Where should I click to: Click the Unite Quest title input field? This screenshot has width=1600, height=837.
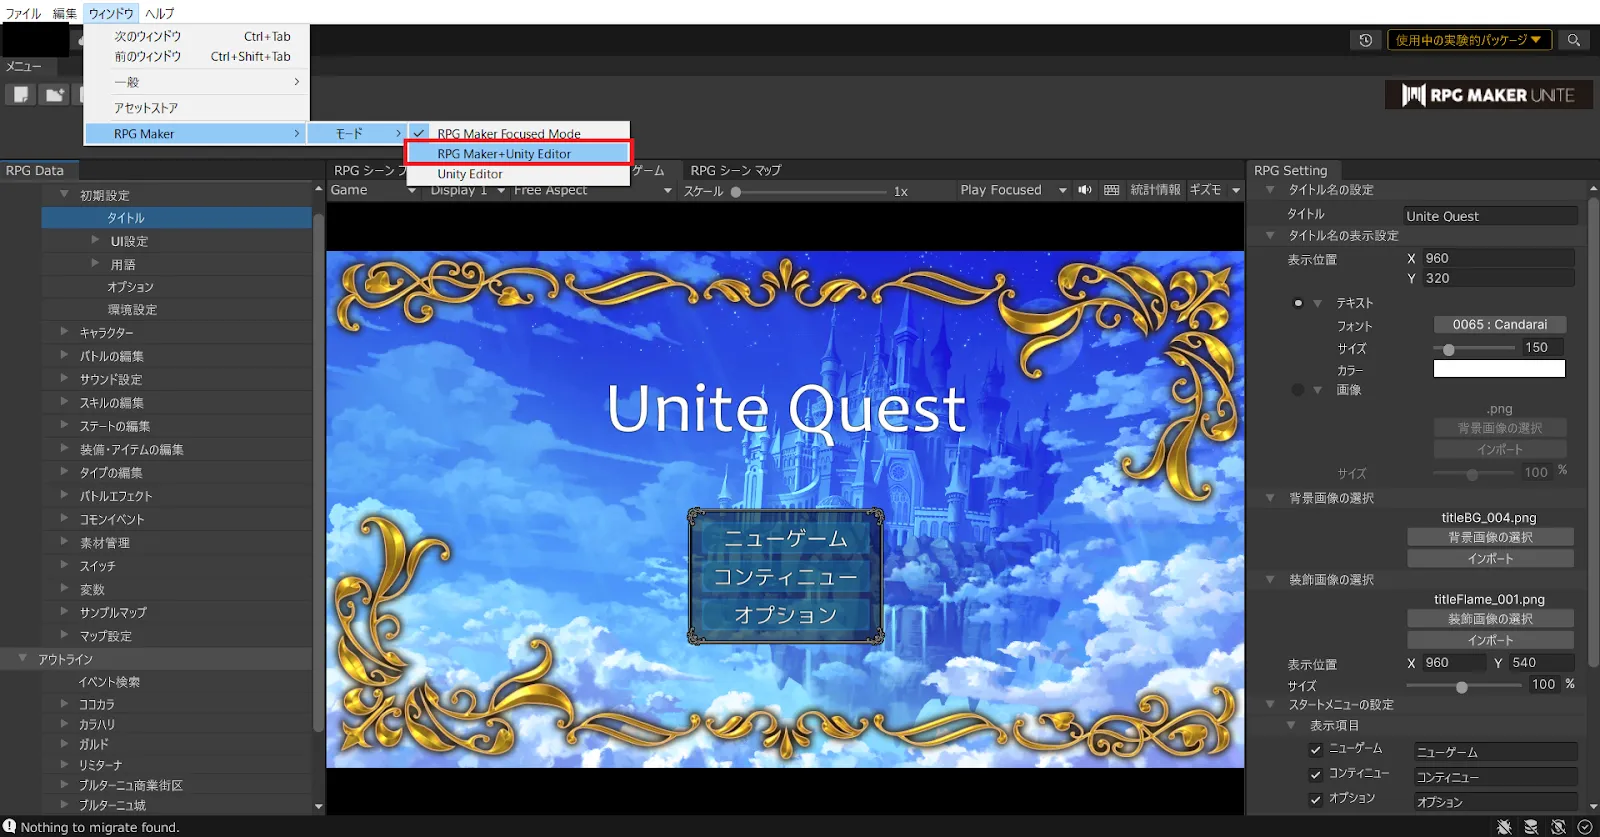[x=1489, y=216]
